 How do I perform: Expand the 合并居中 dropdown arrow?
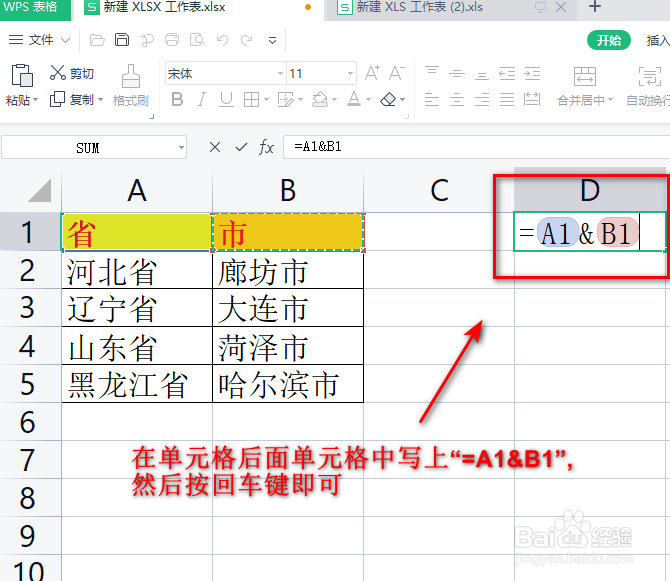(610, 100)
